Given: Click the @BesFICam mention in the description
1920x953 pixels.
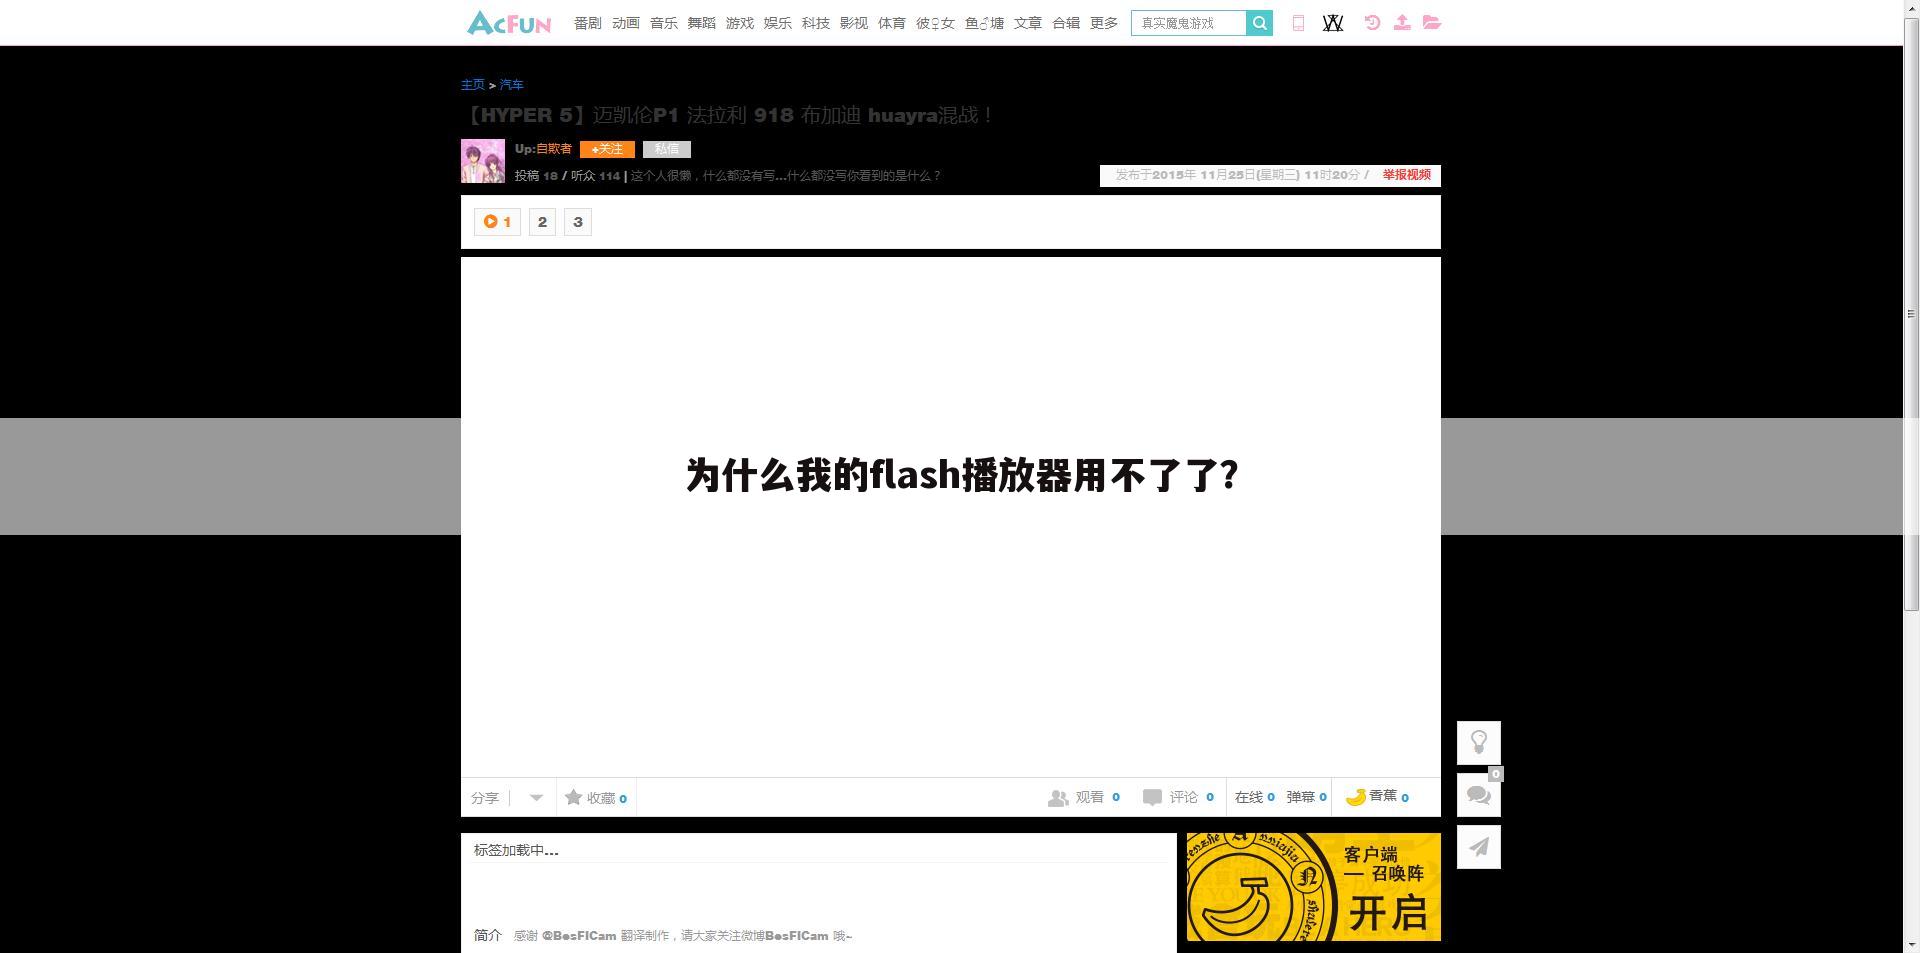Looking at the screenshot, I should point(579,936).
